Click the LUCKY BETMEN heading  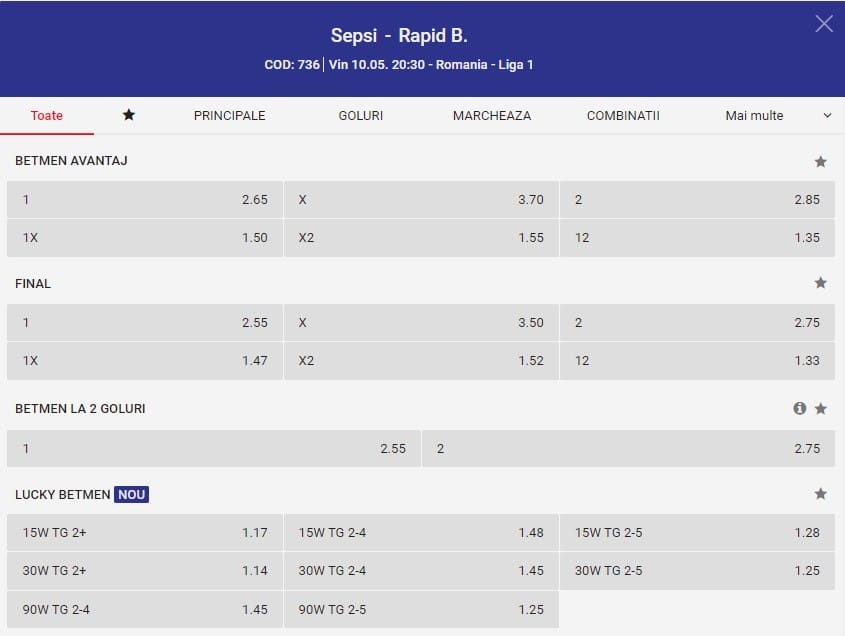pos(63,494)
